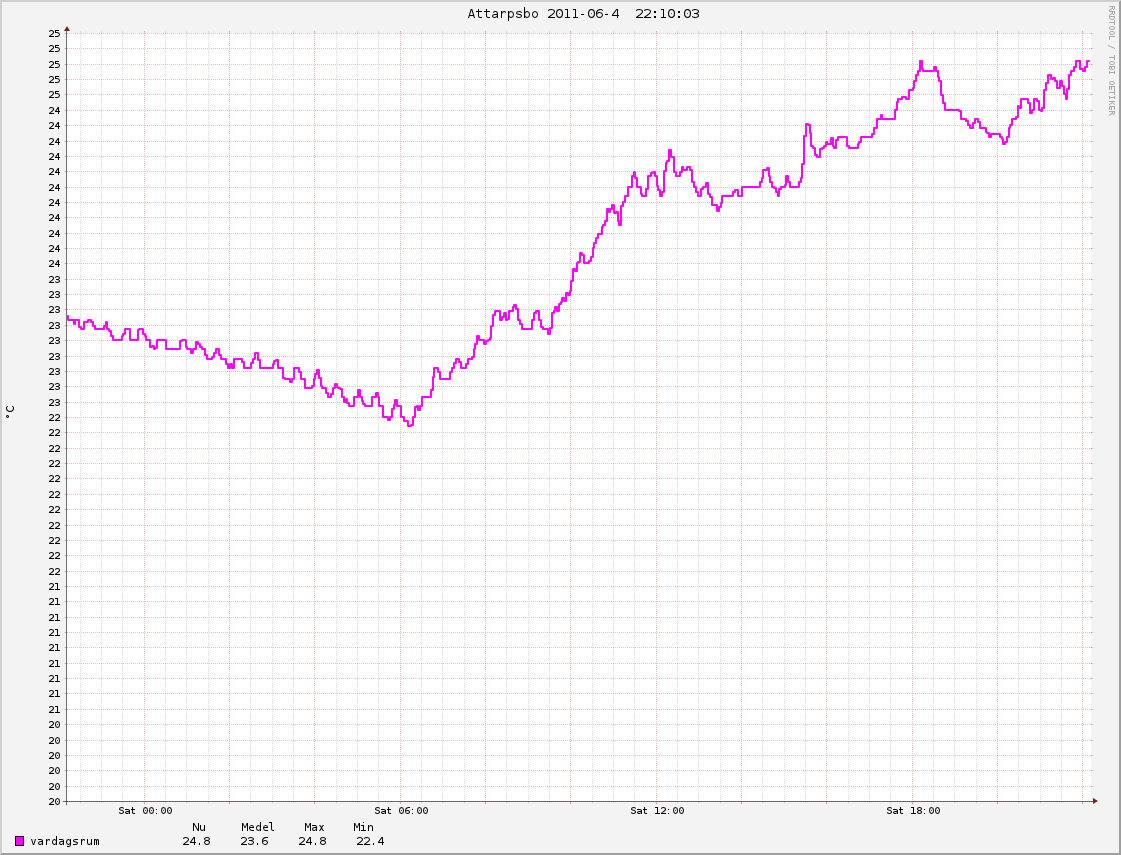Click the magenta vardagsrum legend swatch
Screen dimensions: 1121x855
point(20,841)
